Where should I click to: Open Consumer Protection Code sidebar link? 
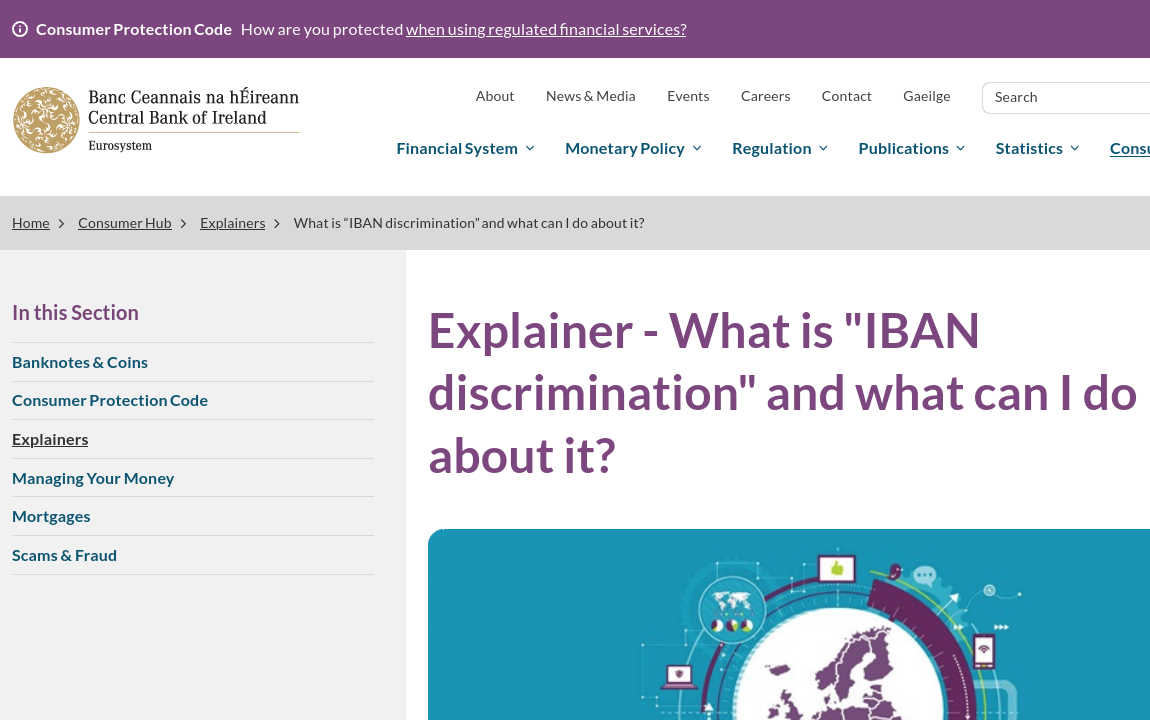pos(110,400)
